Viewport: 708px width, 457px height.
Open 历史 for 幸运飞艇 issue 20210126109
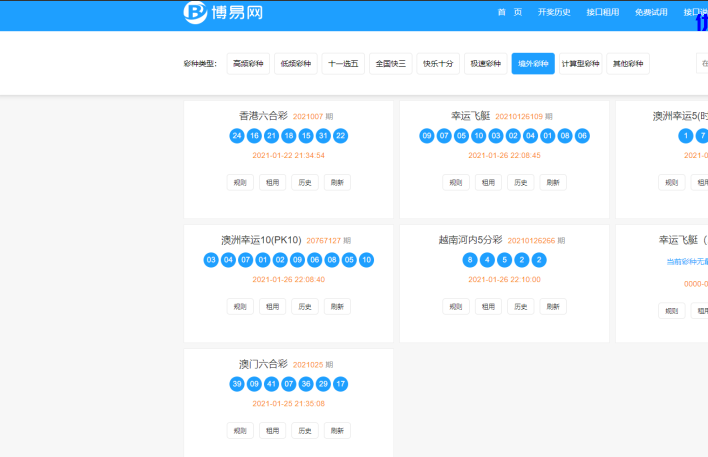point(521,182)
